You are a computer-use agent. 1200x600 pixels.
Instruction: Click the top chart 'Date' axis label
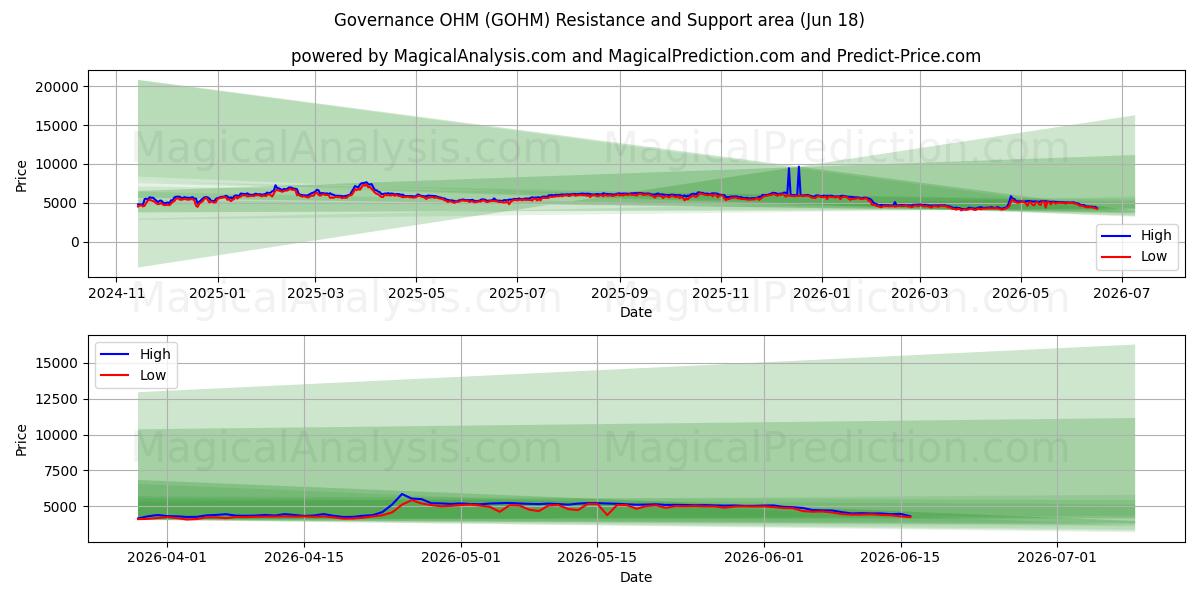coord(636,312)
